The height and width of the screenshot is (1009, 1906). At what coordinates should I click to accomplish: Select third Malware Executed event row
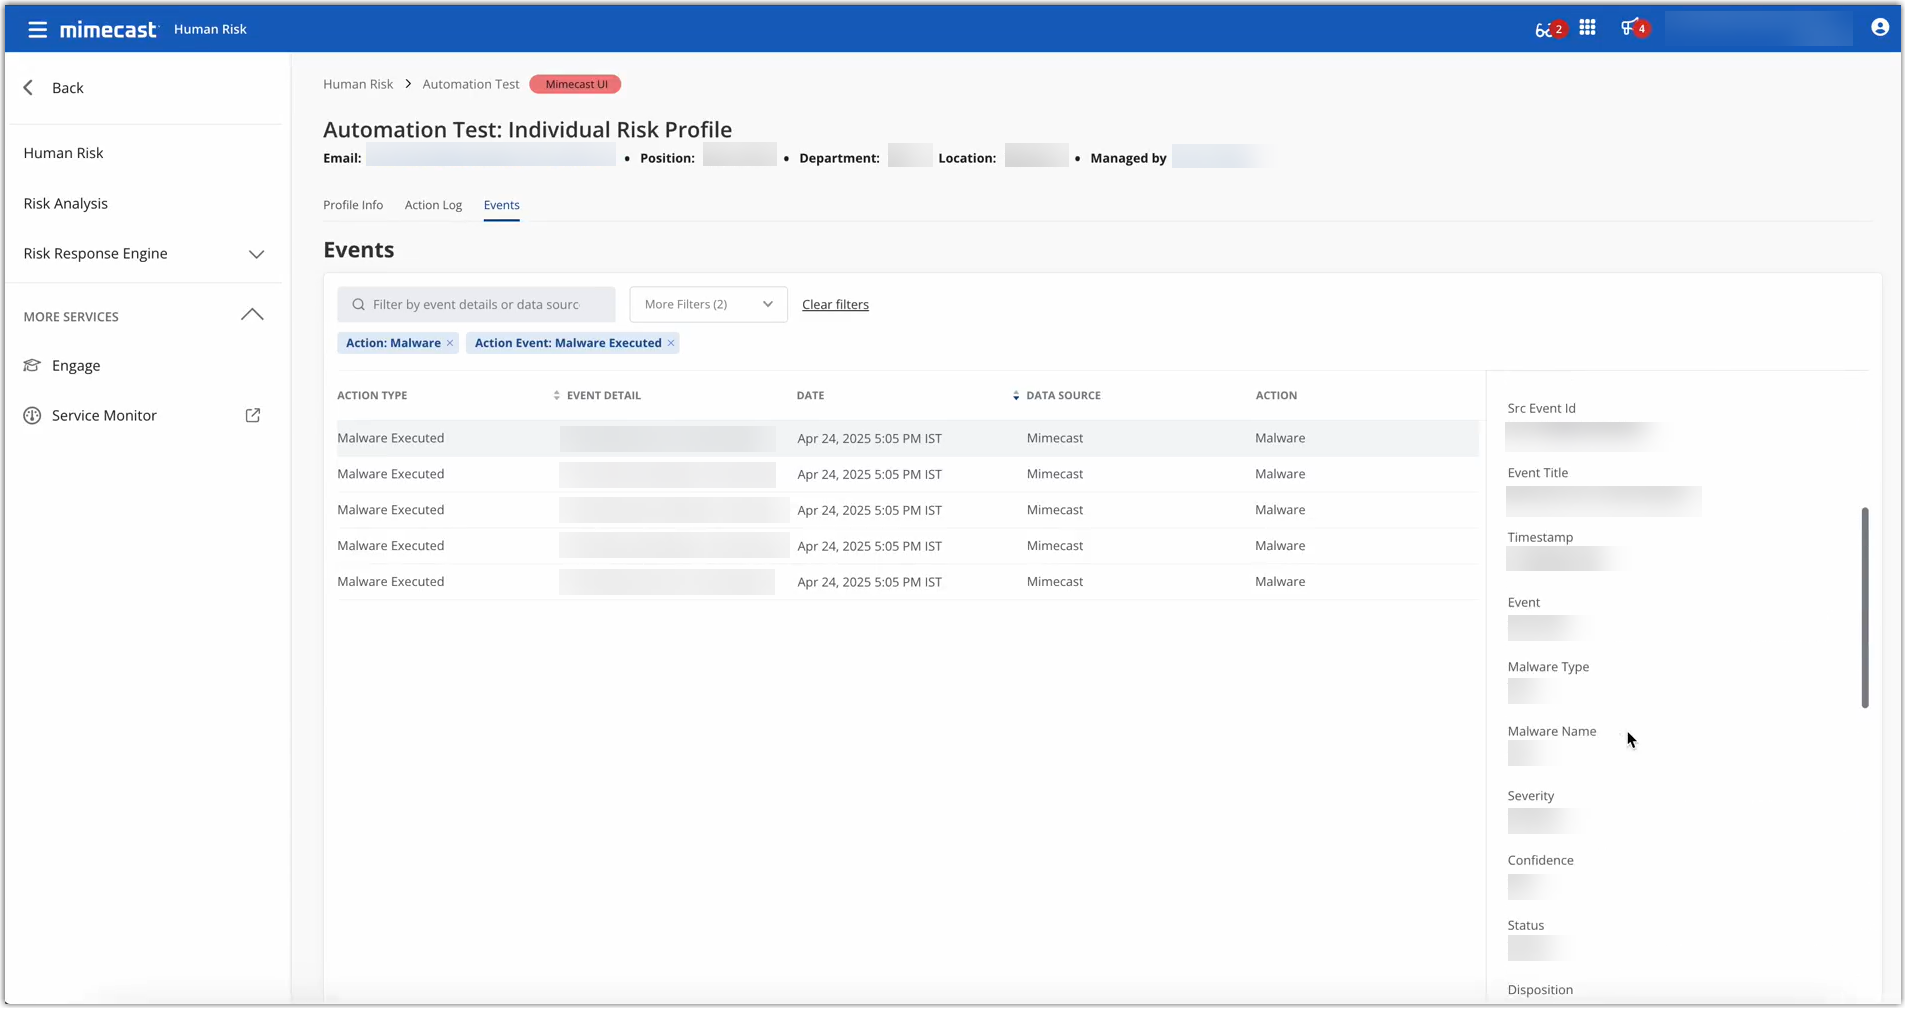[907, 510]
